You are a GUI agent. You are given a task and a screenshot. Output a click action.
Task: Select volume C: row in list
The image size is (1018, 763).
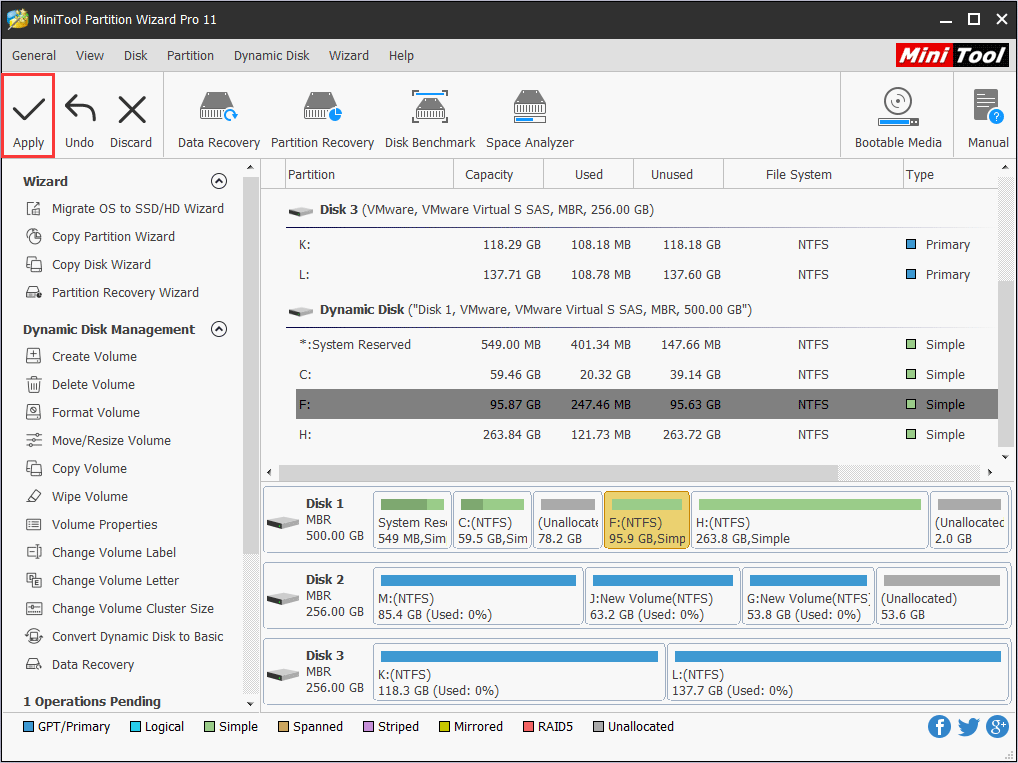647,375
